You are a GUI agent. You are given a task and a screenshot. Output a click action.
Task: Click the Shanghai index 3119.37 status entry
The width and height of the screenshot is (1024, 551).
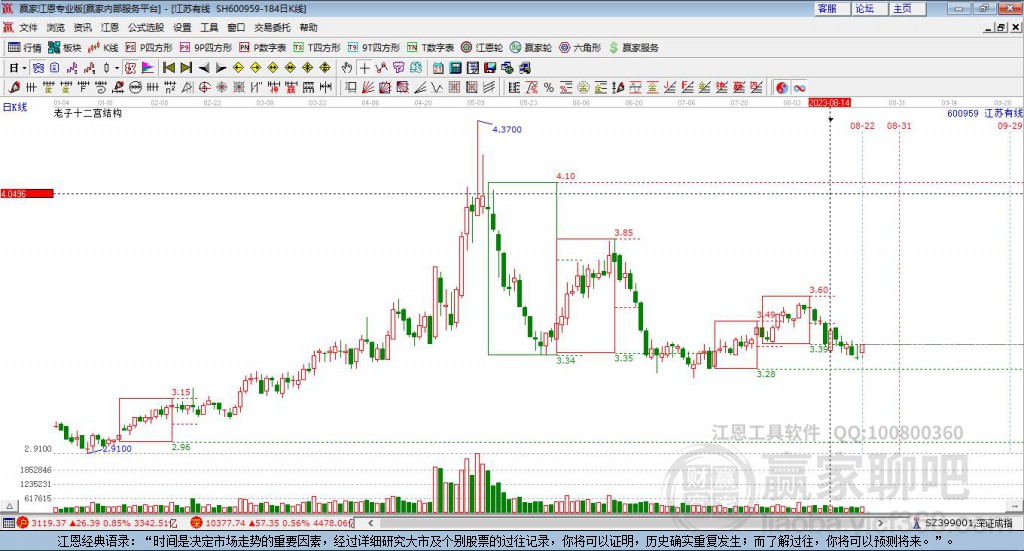[x=97, y=523]
